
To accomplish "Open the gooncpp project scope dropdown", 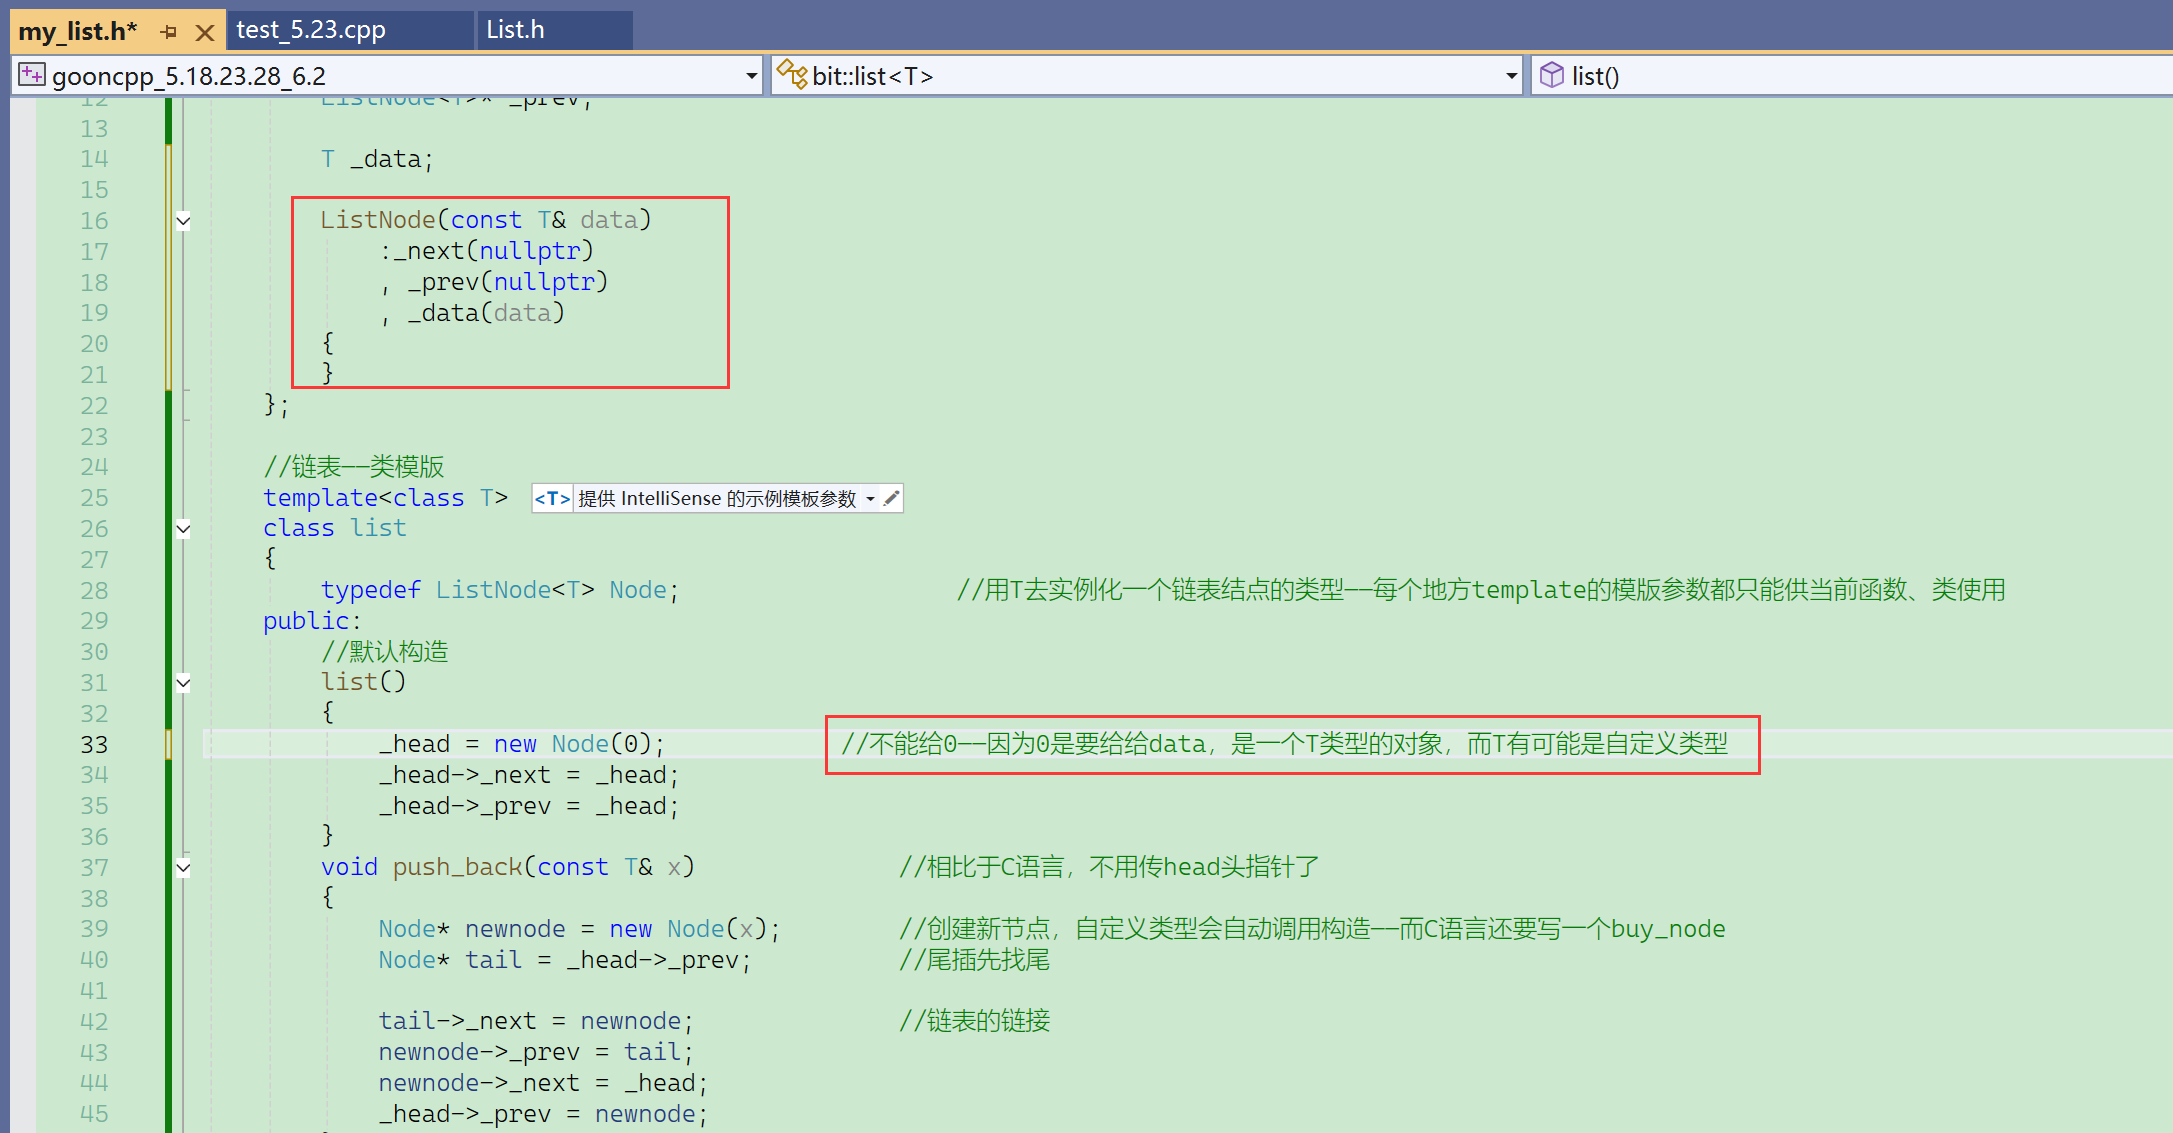I will [751, 76].
